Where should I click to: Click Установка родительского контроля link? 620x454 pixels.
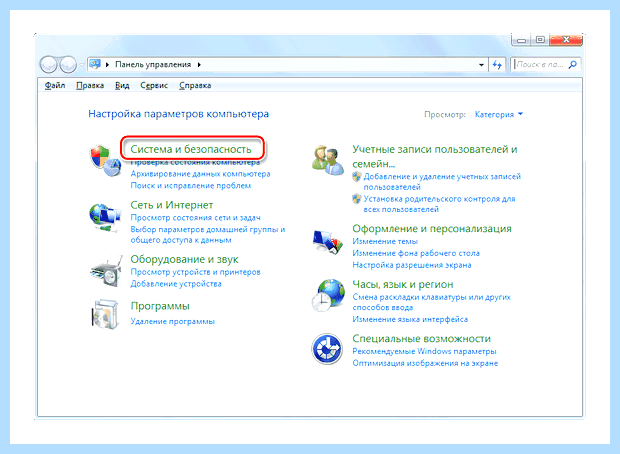(x=439, y=204)
